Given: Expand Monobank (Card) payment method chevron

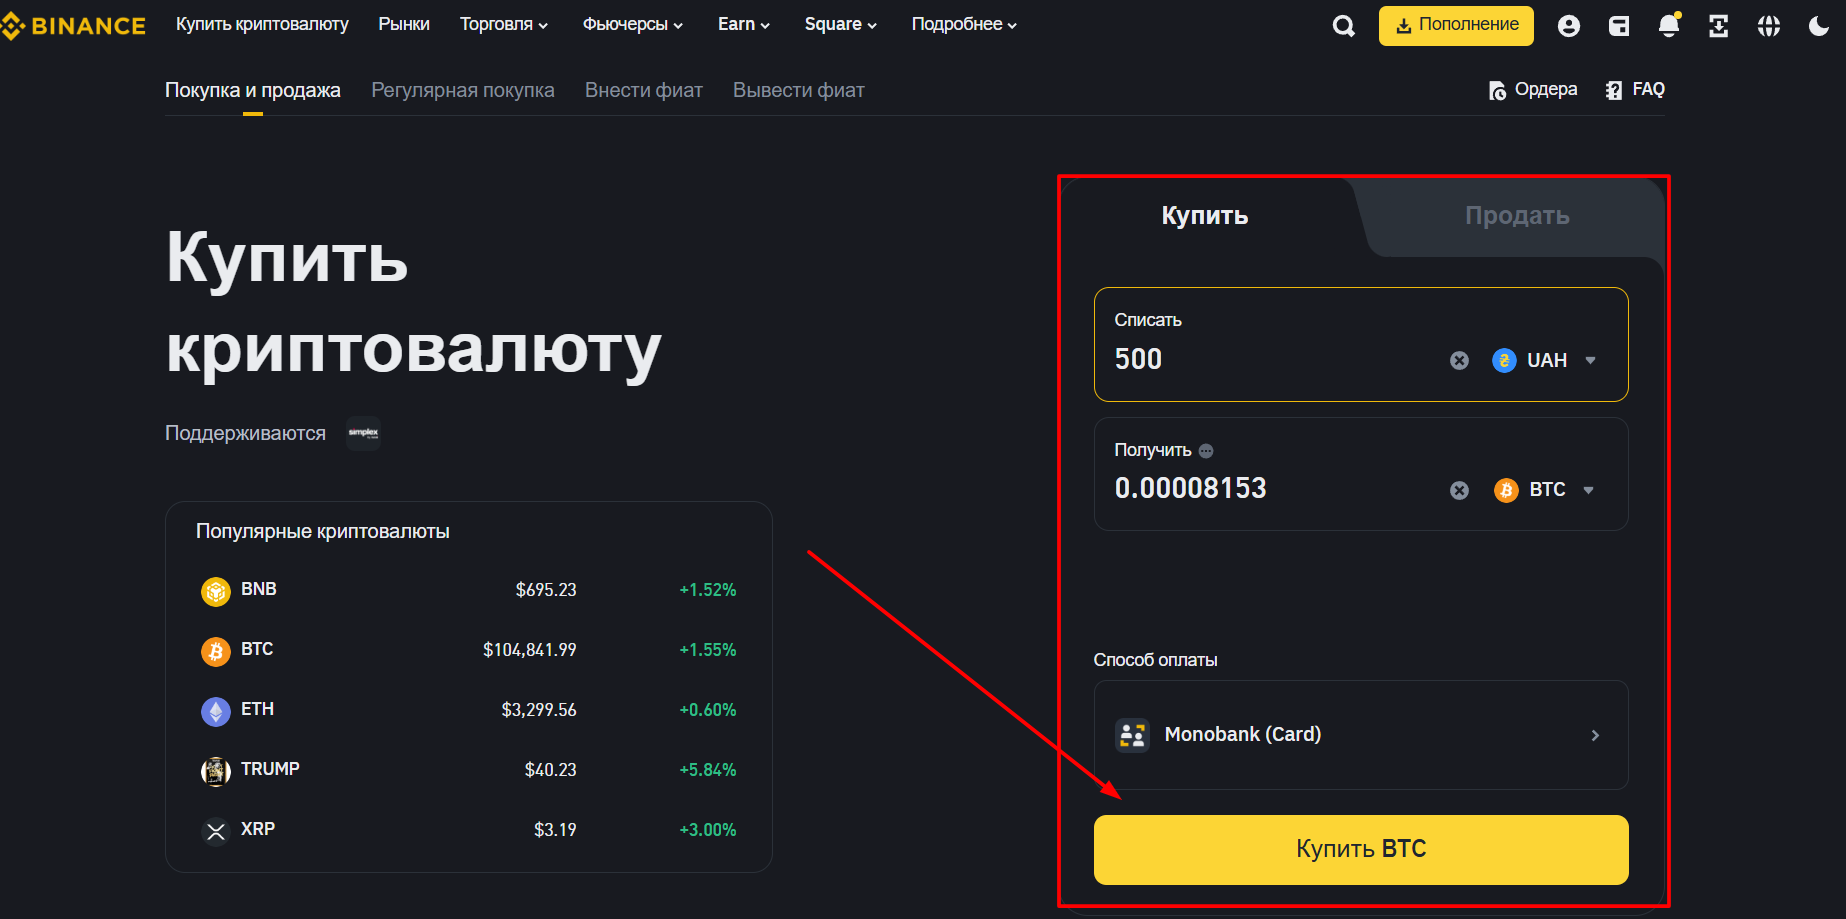Looking at the screenshot, I should pos(1595,735).
